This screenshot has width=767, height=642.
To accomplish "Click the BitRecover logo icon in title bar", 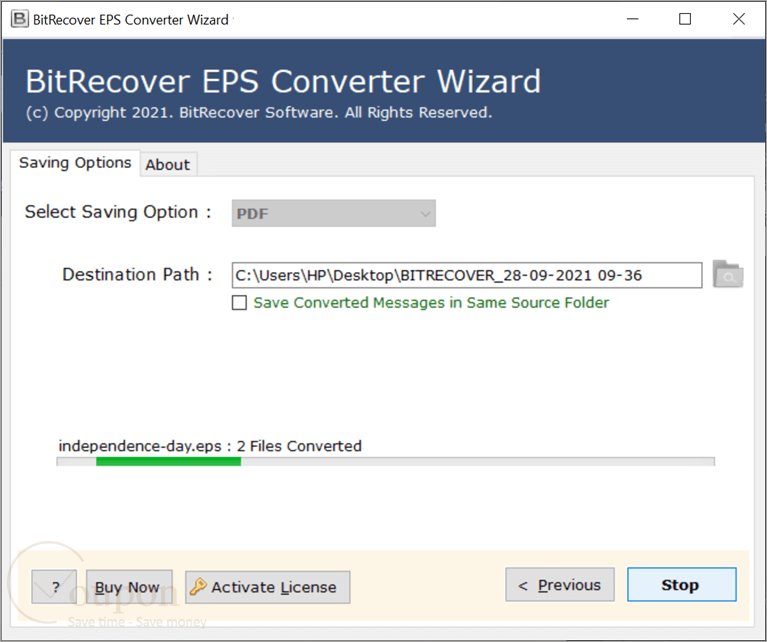I will 20,20.
